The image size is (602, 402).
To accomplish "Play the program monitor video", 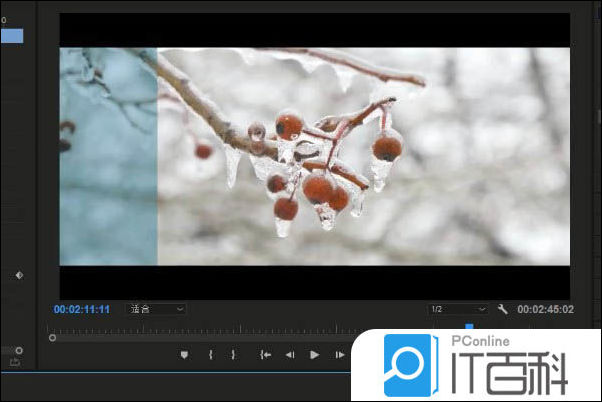I will pos(314,355).
